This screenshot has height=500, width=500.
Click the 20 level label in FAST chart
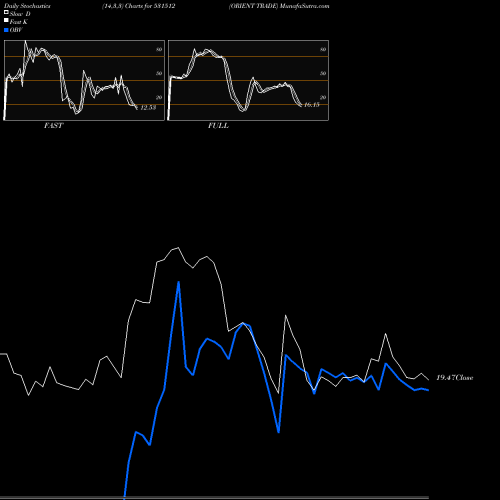coord(159,97)
